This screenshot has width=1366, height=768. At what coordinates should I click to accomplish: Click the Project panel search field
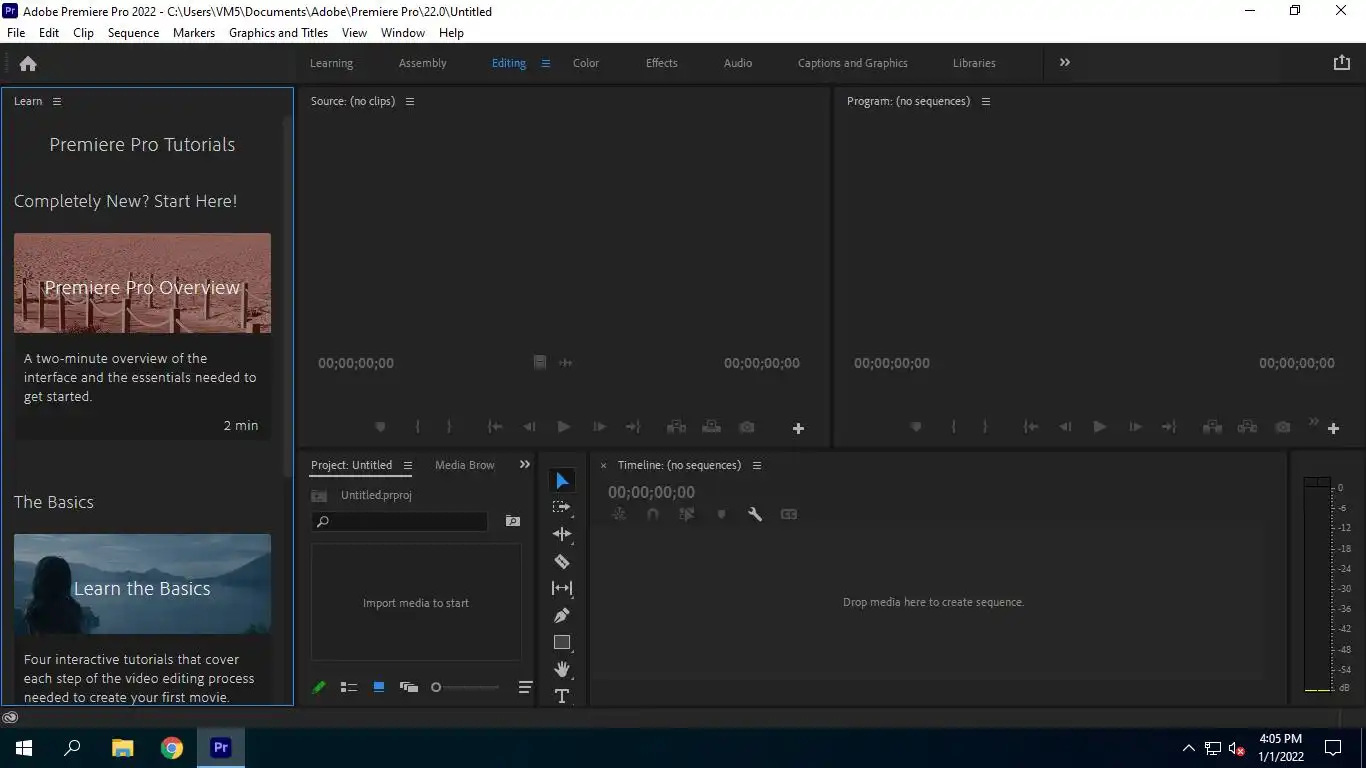[400, 521]
